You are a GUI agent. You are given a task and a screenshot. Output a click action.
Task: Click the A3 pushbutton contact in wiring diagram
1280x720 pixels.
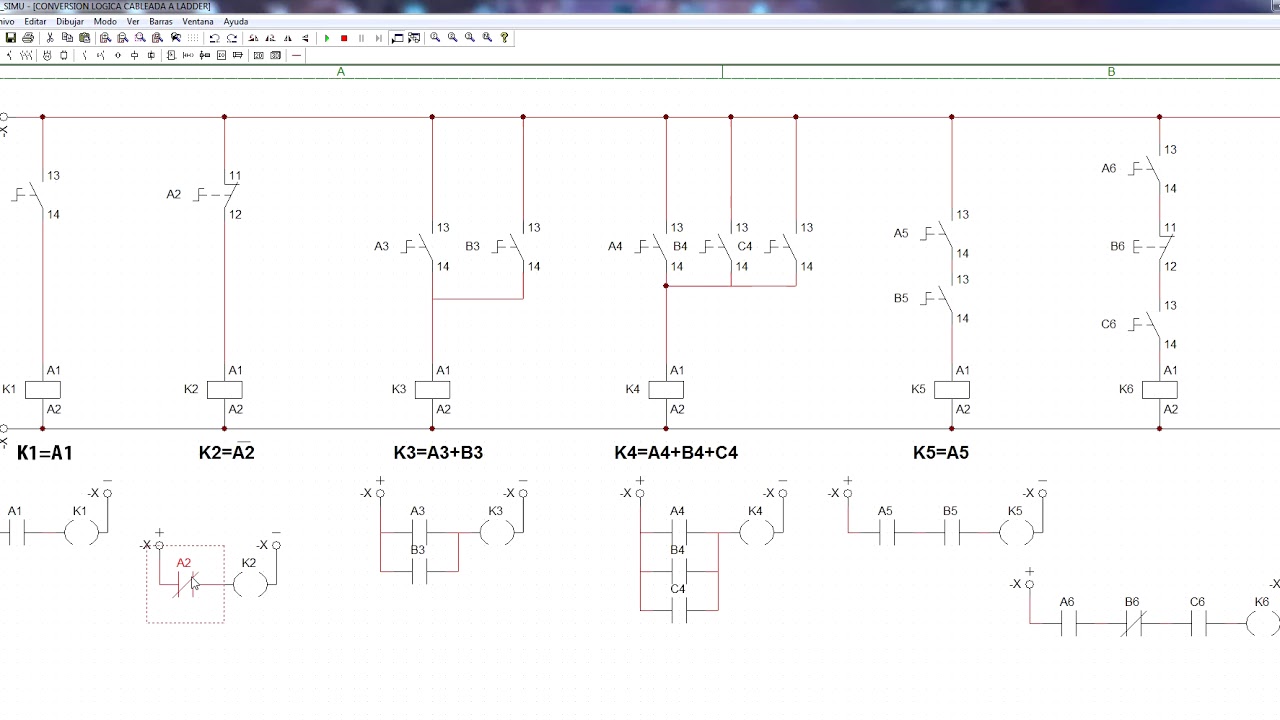point(420,247)
